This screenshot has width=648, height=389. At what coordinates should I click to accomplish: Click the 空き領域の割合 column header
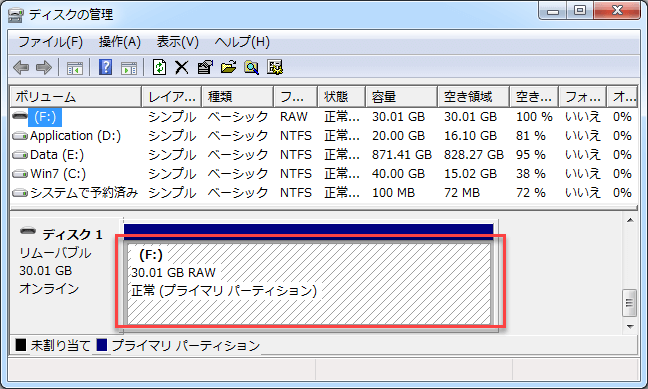[x=534, y=97]
